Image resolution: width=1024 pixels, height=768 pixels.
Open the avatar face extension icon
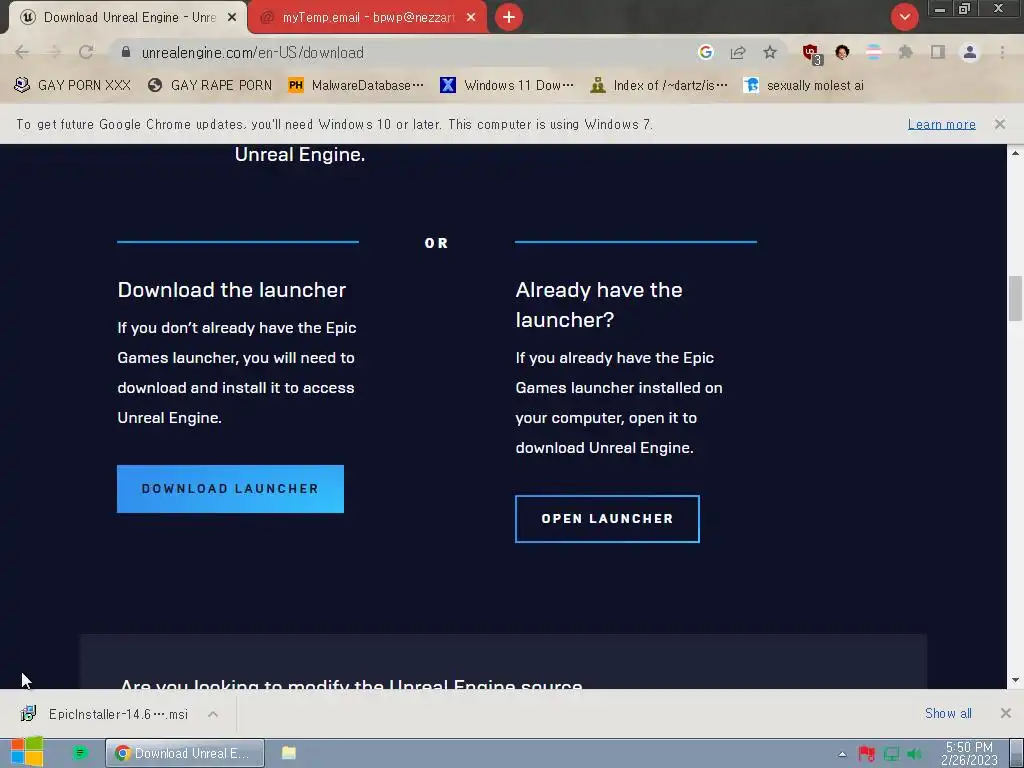pyautogui.click(x=842, y=52)
